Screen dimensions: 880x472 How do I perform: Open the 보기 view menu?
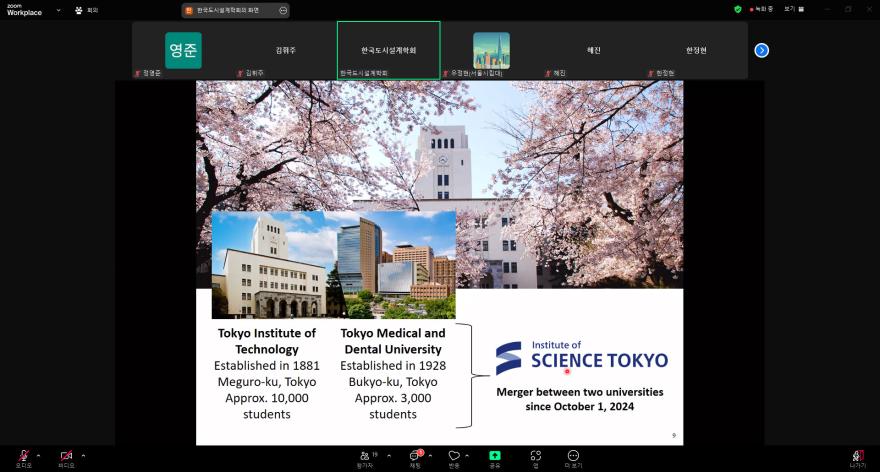coord(794,9)
